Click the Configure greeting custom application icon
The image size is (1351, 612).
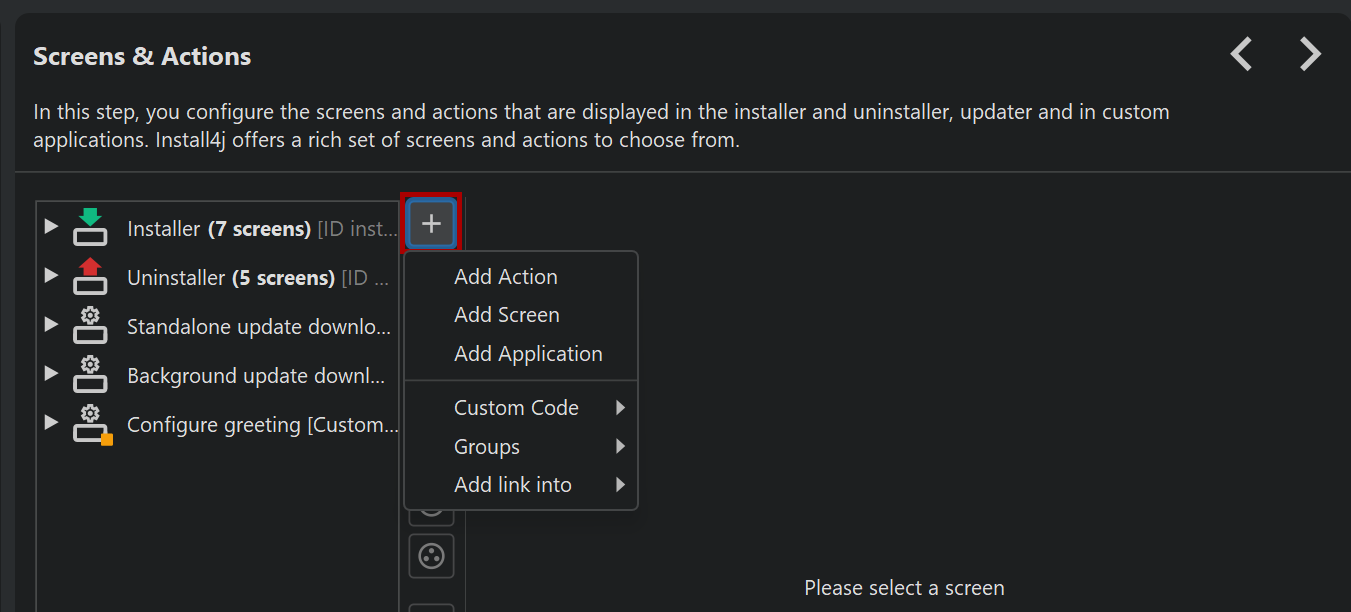click(90, 425)
